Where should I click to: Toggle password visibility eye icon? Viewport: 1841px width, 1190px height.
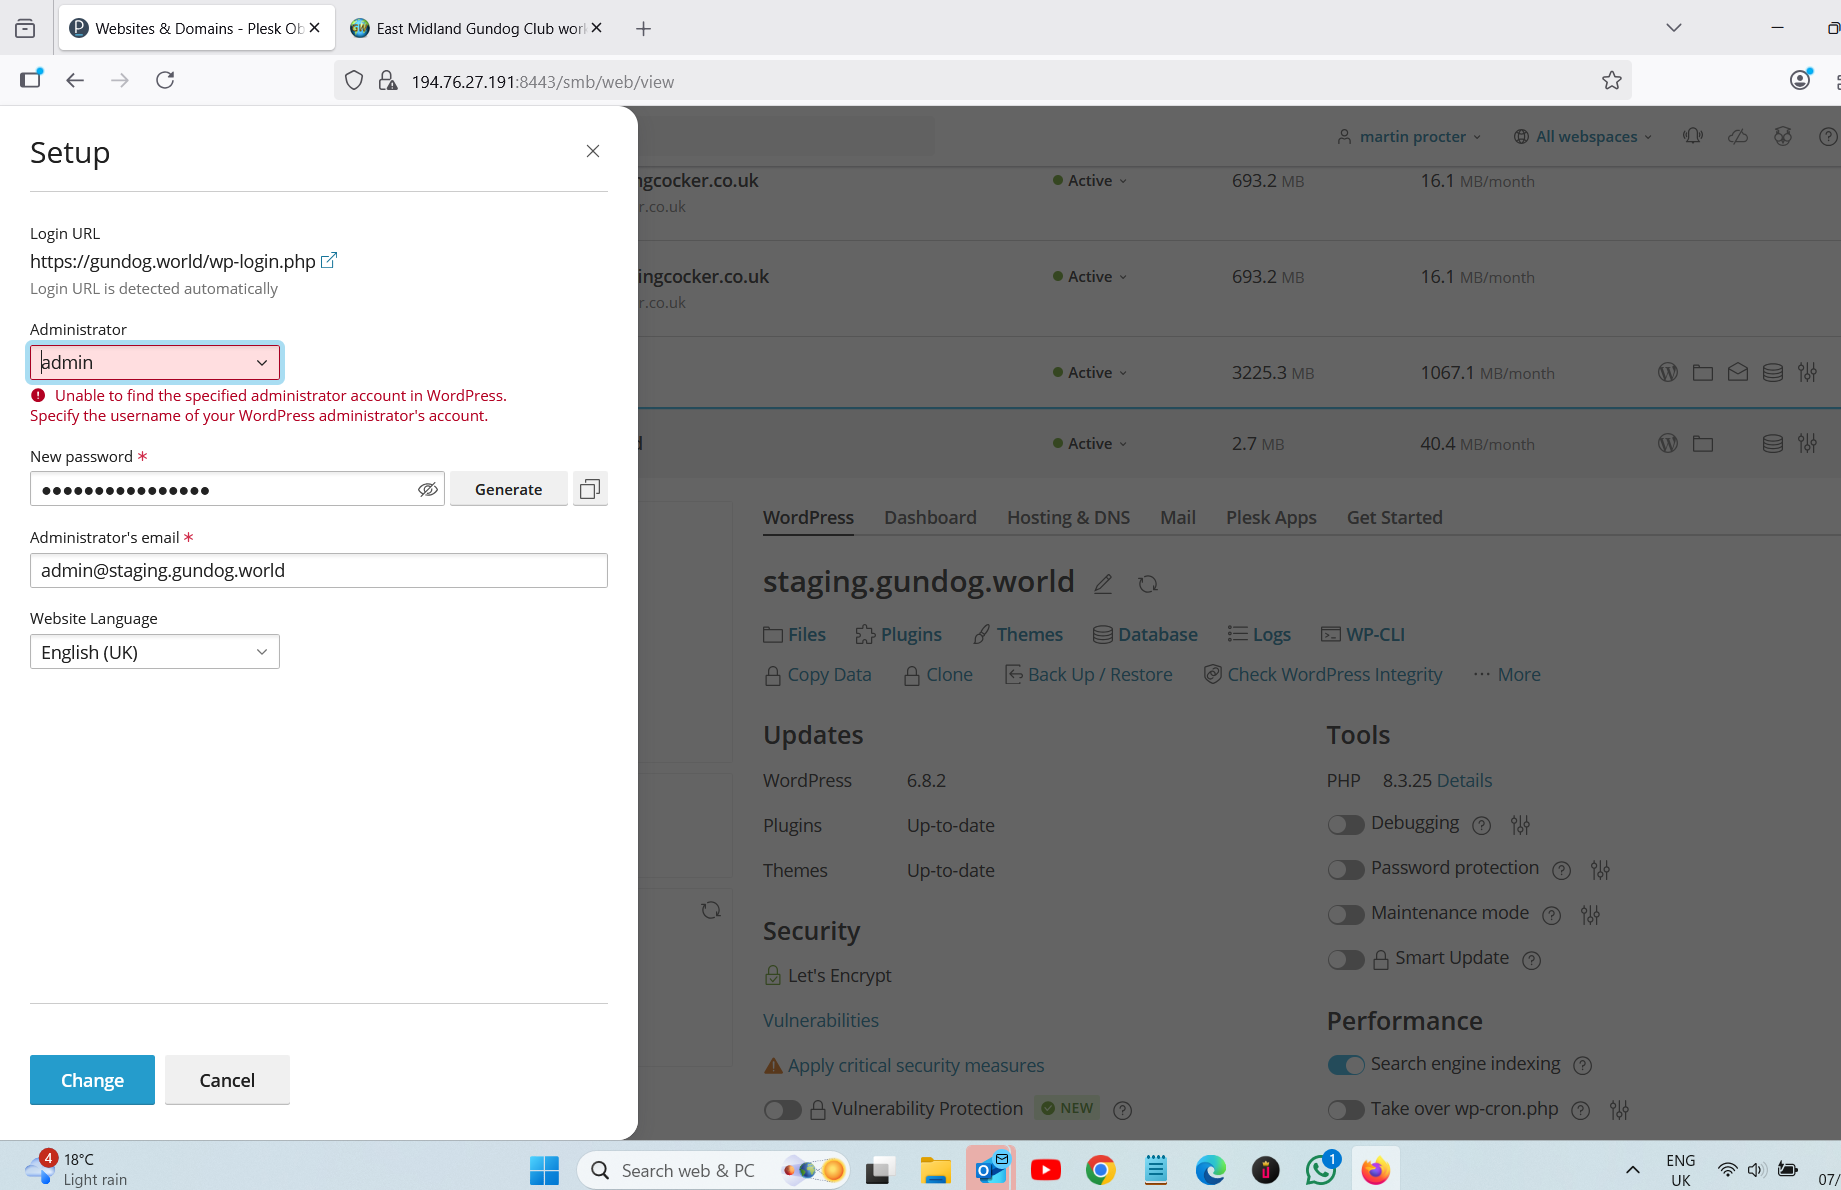pyautogui.click(x=427, y=489)
